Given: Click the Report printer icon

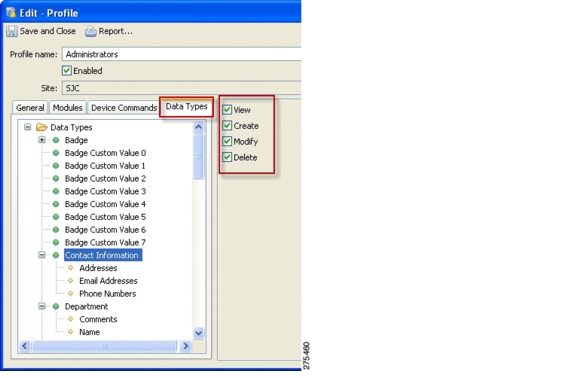Looking at the screenshot, I should [90, 32].
